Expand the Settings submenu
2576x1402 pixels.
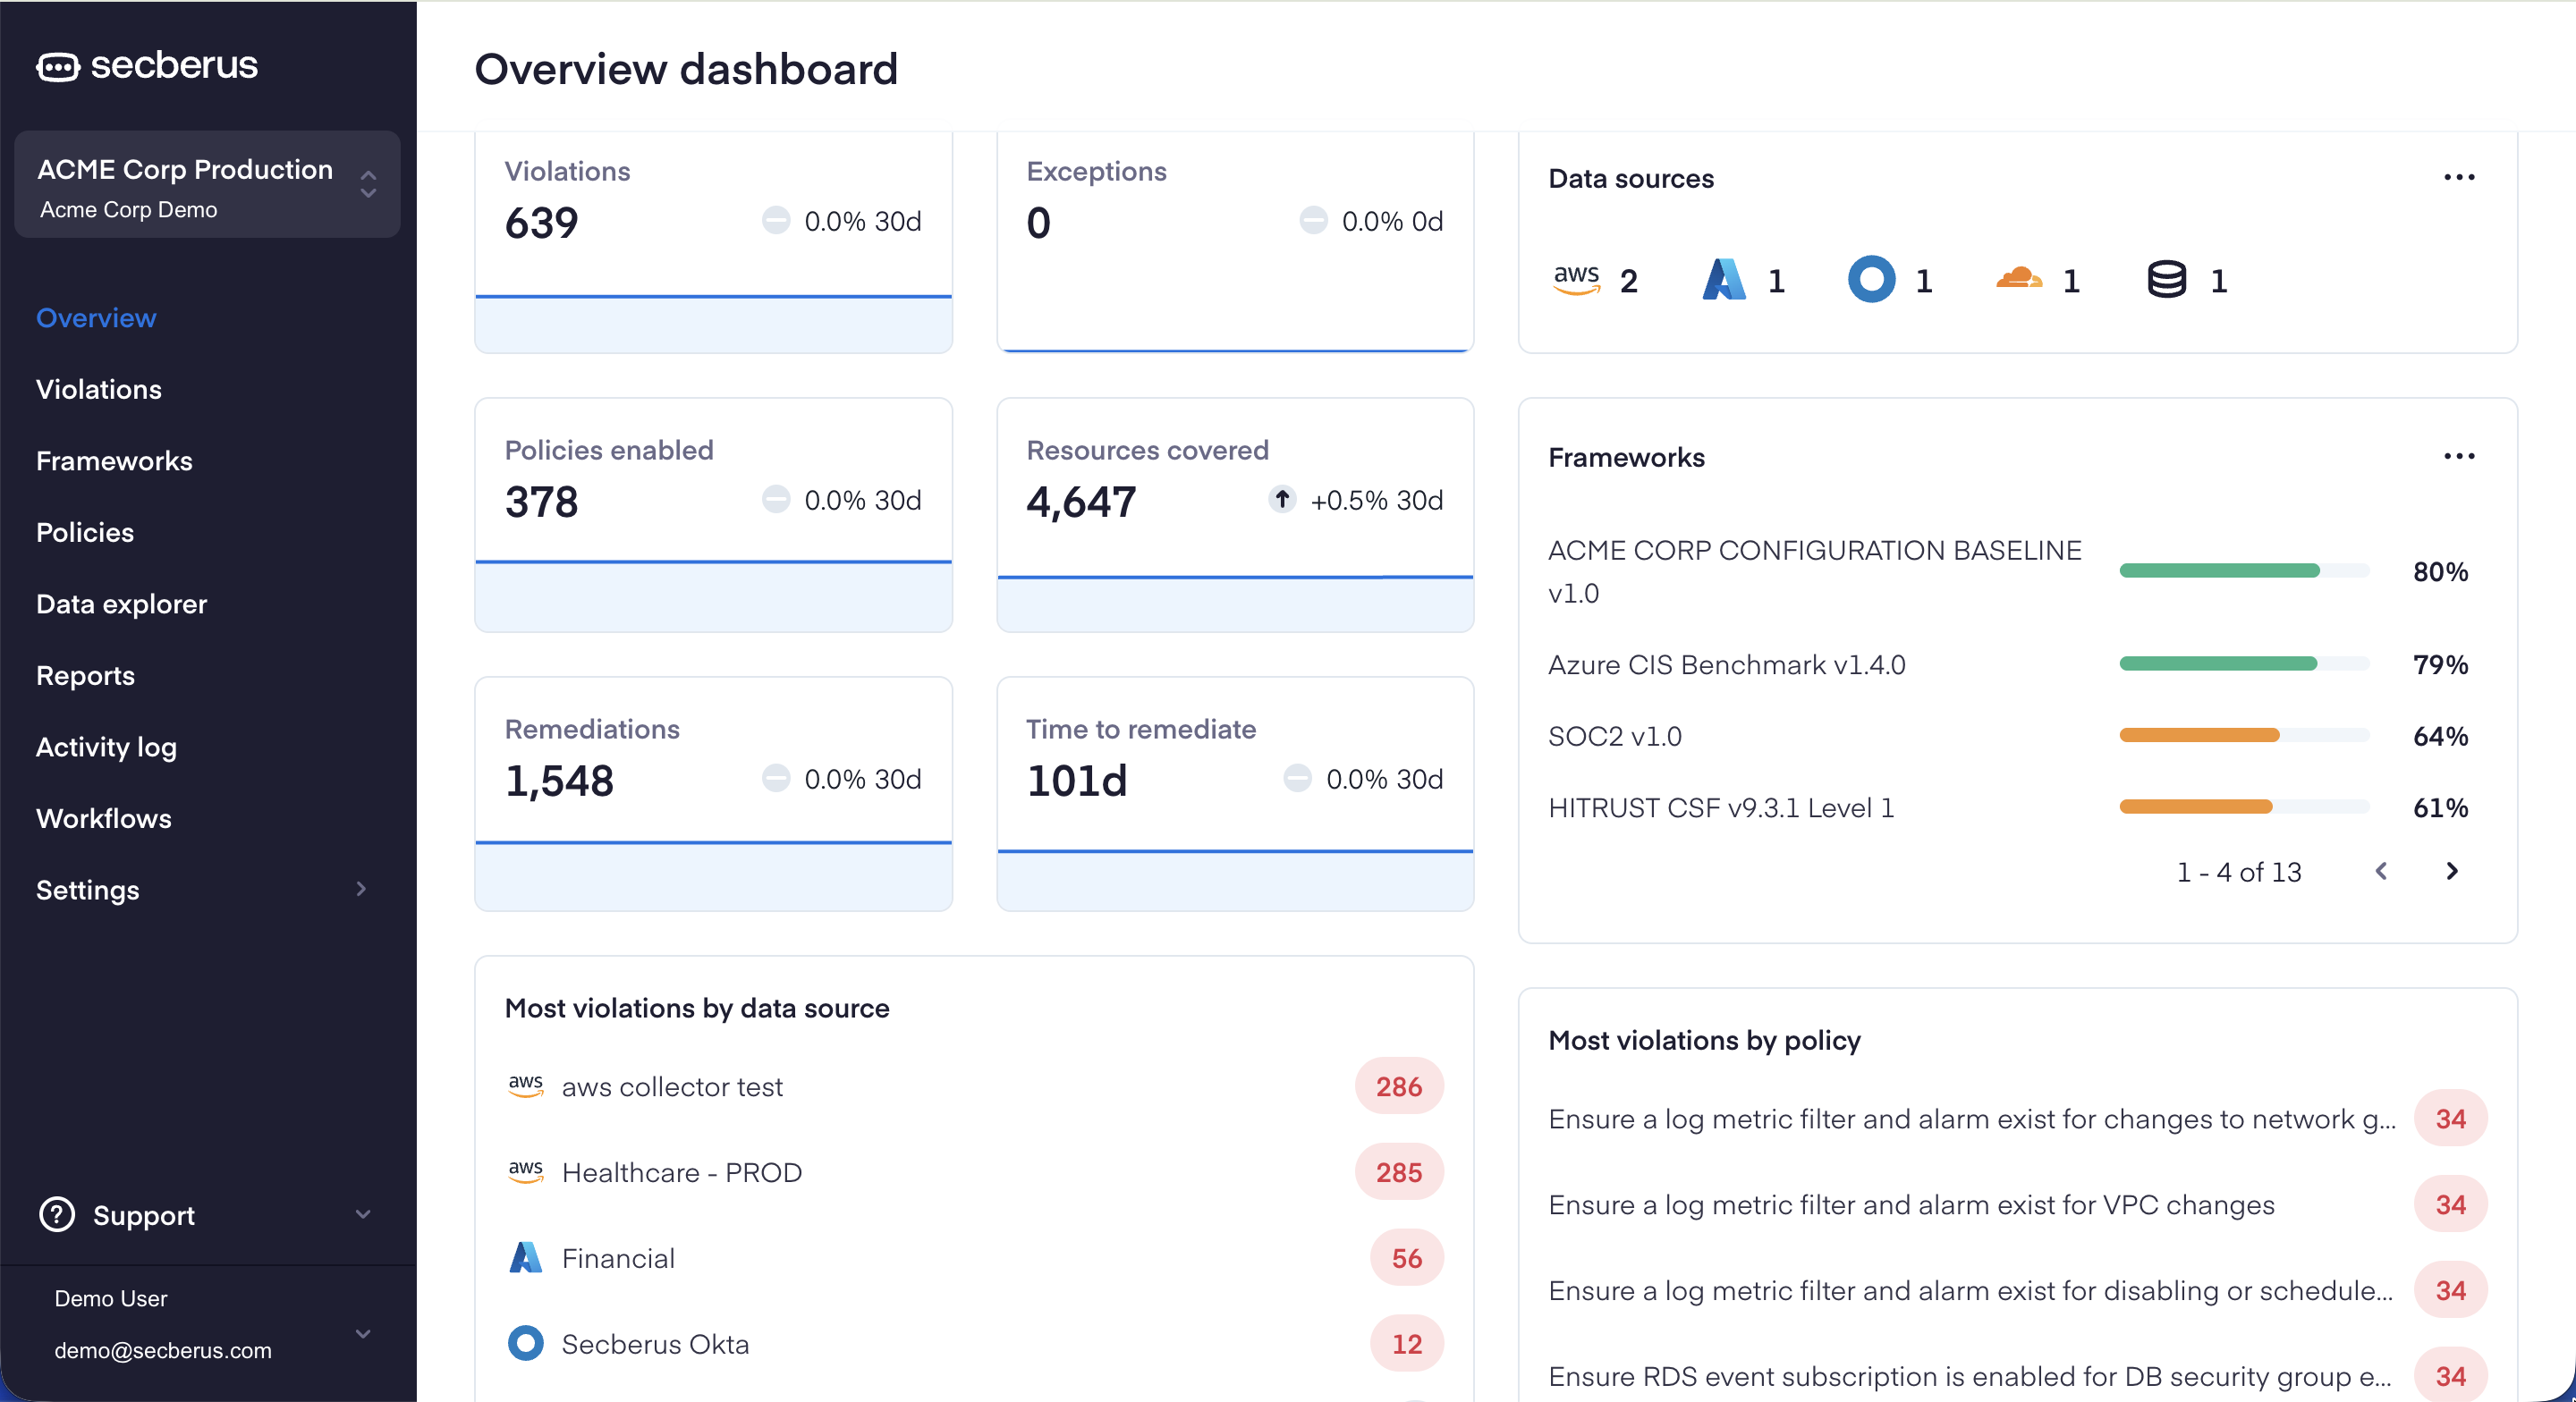pyautogui.click(x=361, y=889)
